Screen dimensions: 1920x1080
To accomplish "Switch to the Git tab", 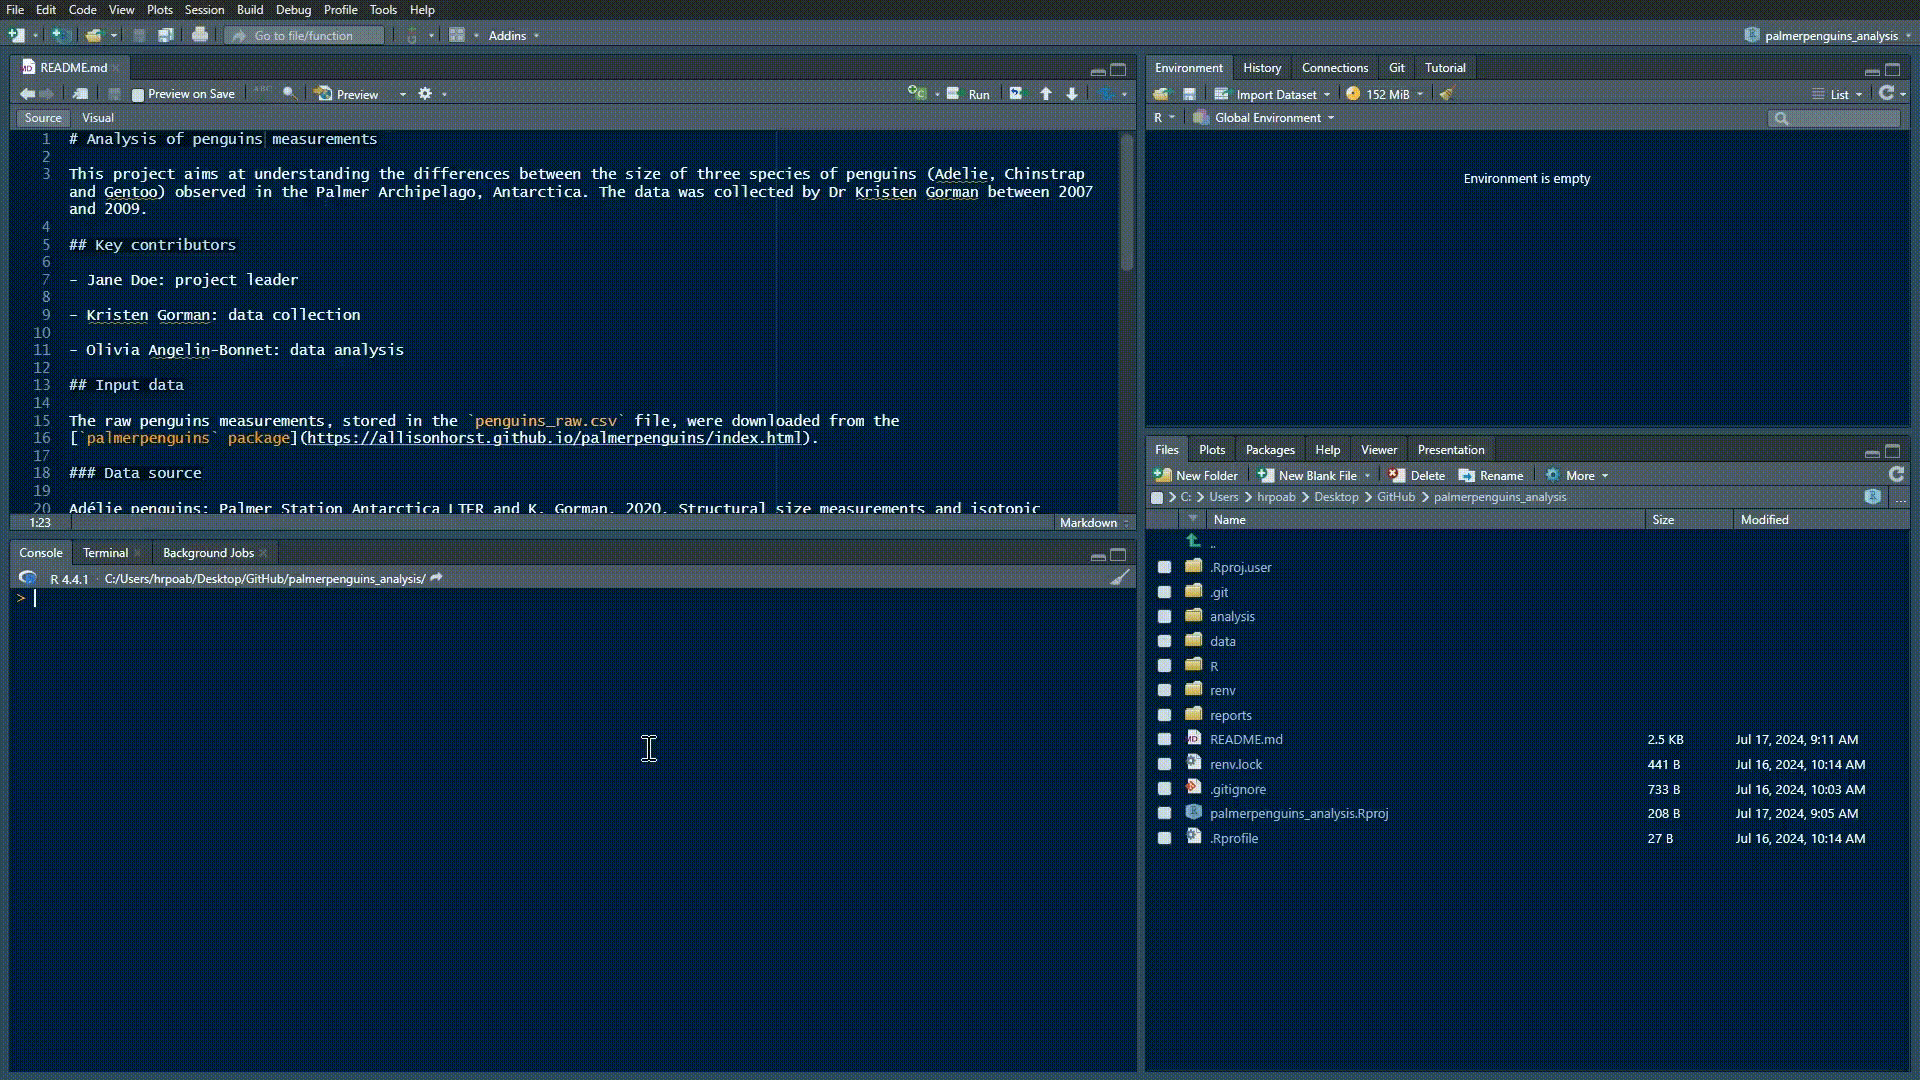I will click(x=1396, y=68).
